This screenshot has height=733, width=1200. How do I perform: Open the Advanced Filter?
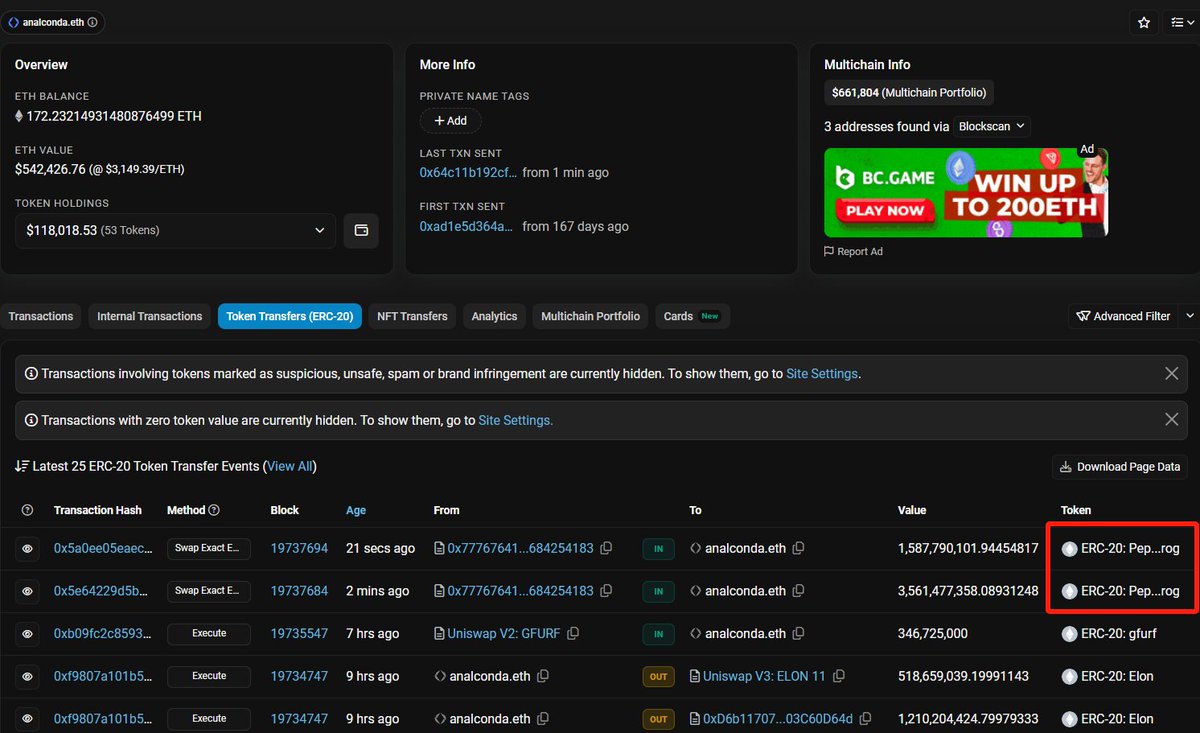tap(1123, 316)
